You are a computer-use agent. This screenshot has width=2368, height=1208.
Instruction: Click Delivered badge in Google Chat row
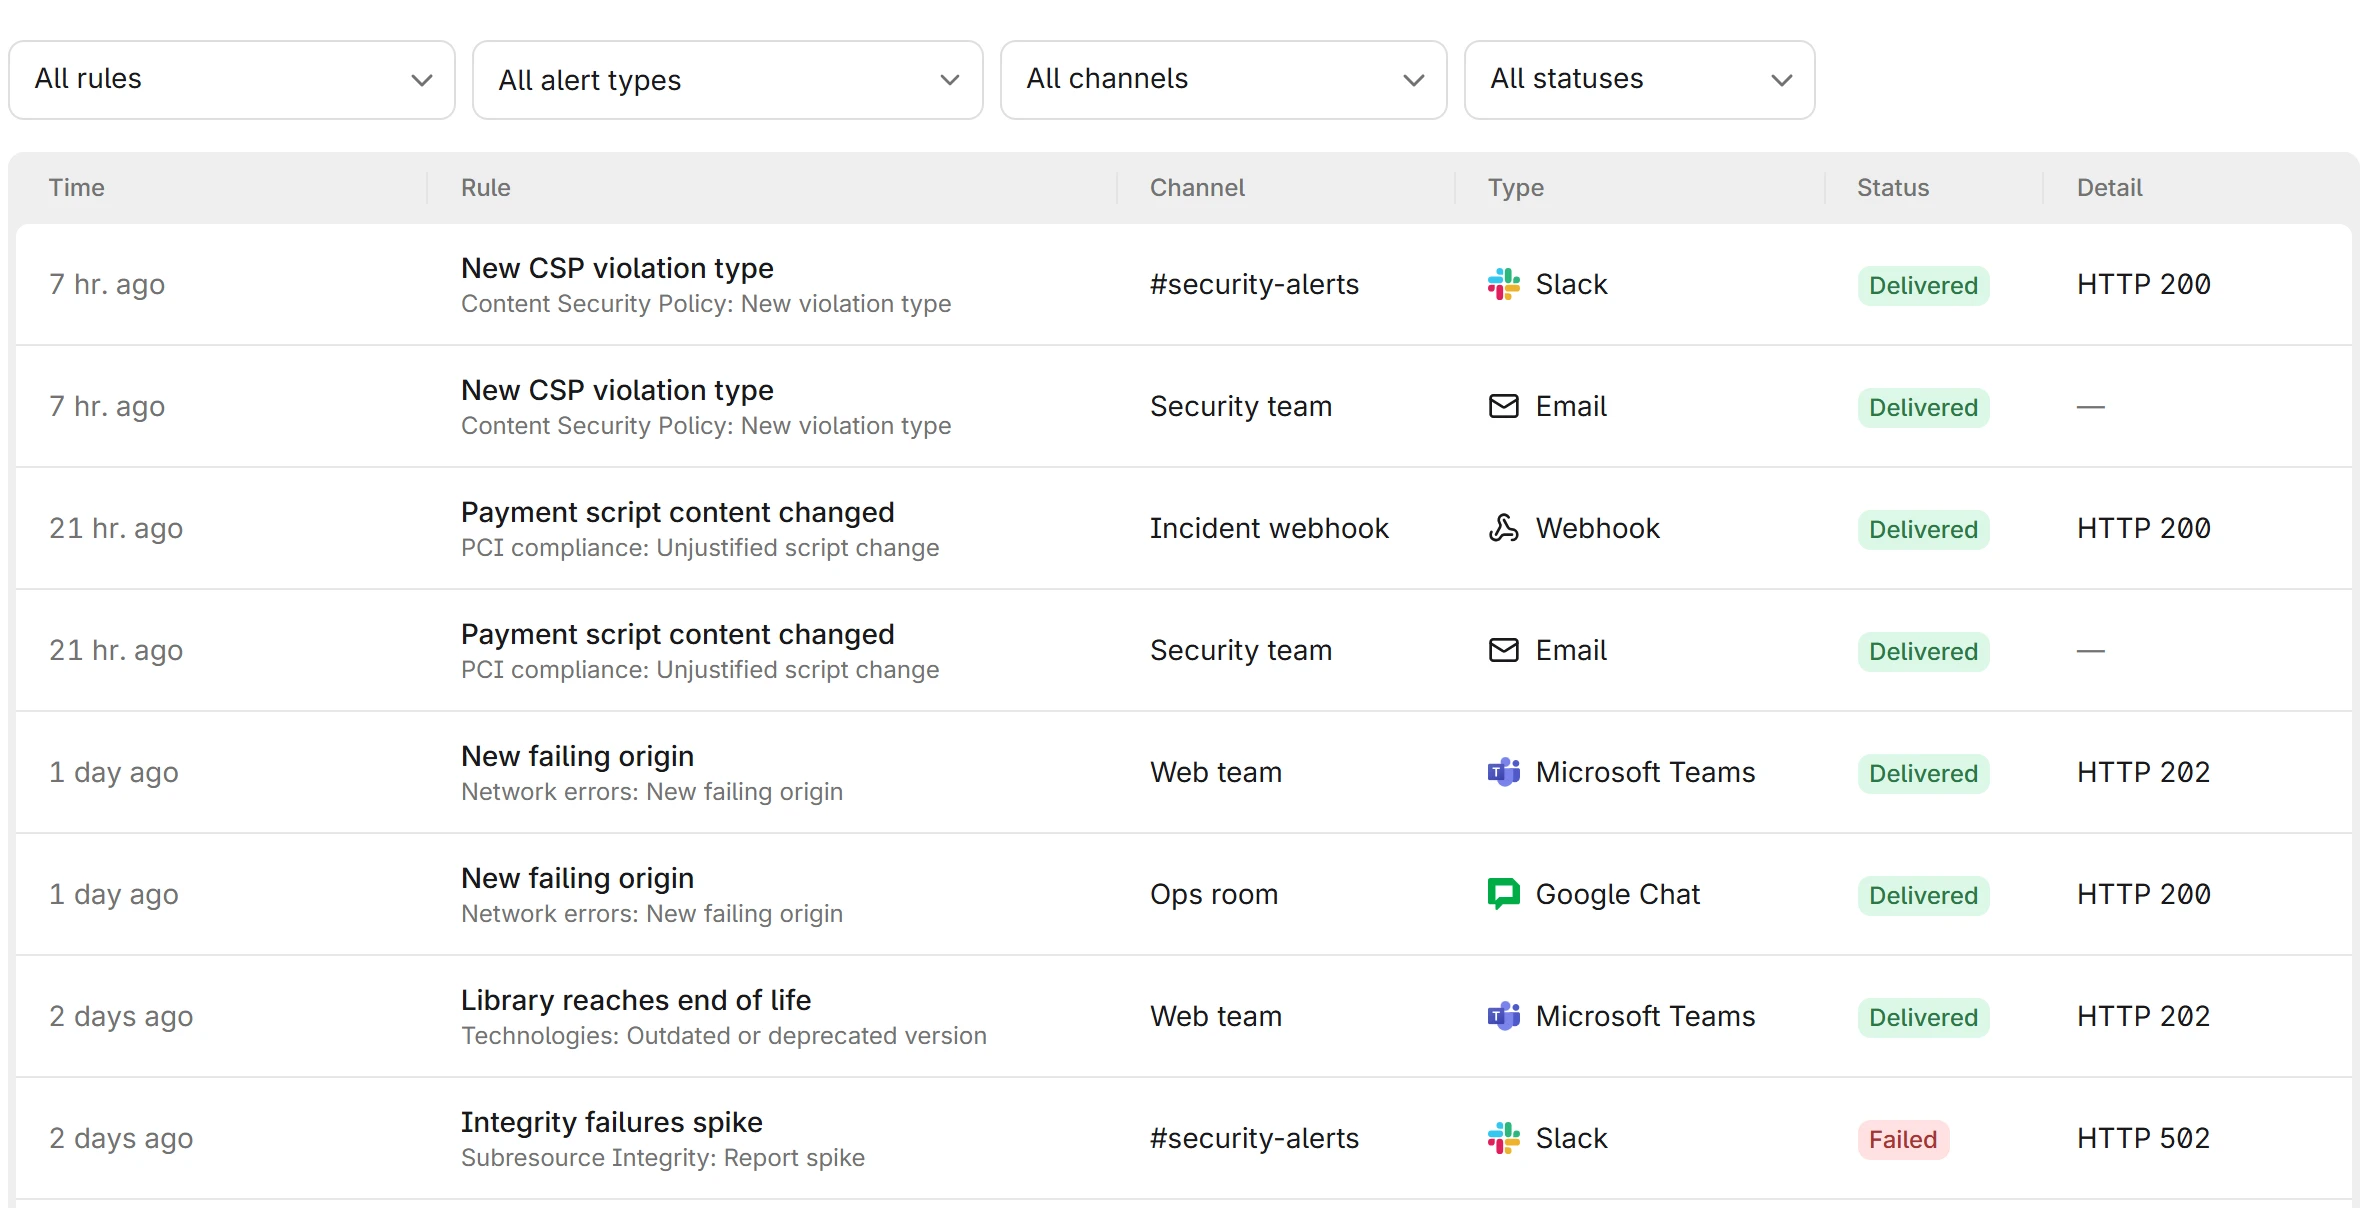click(1923, 896)
